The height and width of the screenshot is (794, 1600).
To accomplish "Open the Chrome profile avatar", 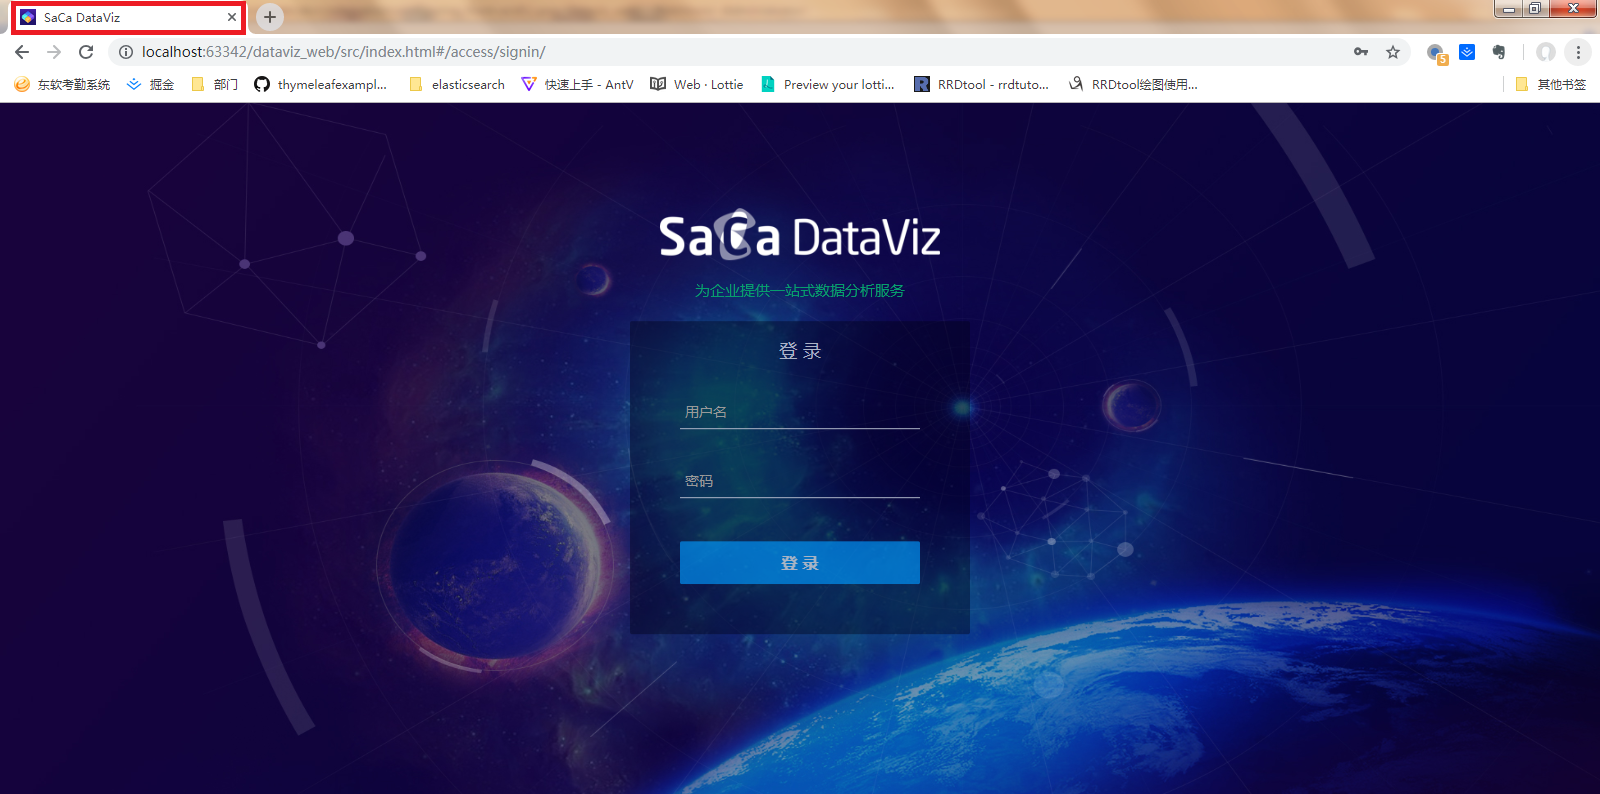I will [1546, 52].
